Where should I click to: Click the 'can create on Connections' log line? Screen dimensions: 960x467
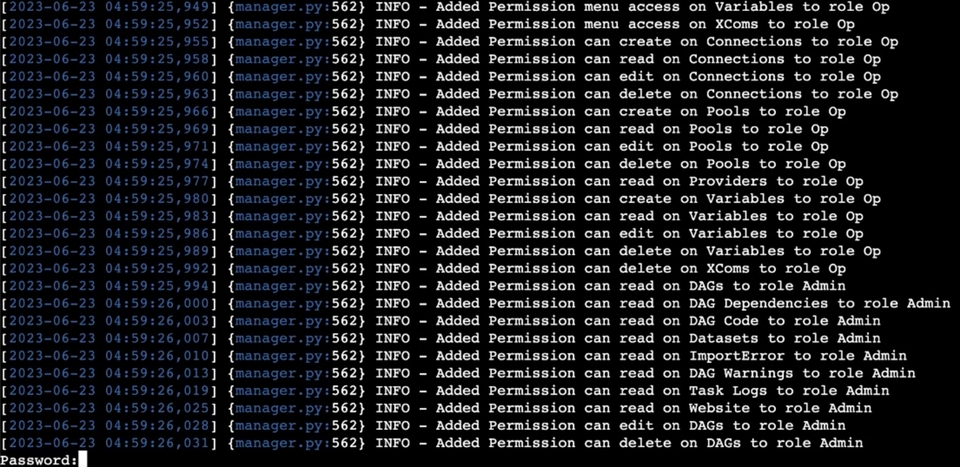[x=449, y=42]
